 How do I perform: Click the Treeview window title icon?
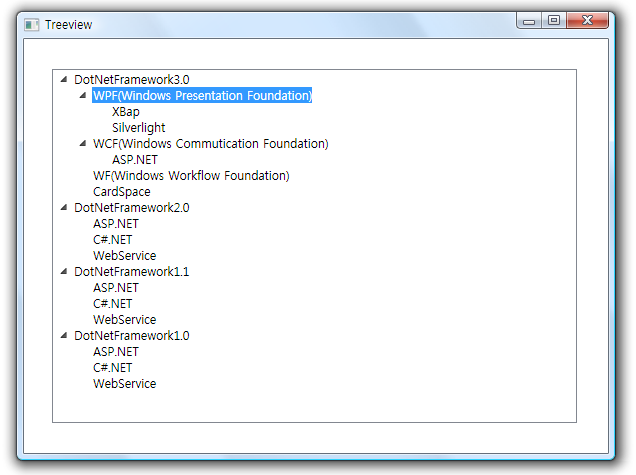[32, 25]
